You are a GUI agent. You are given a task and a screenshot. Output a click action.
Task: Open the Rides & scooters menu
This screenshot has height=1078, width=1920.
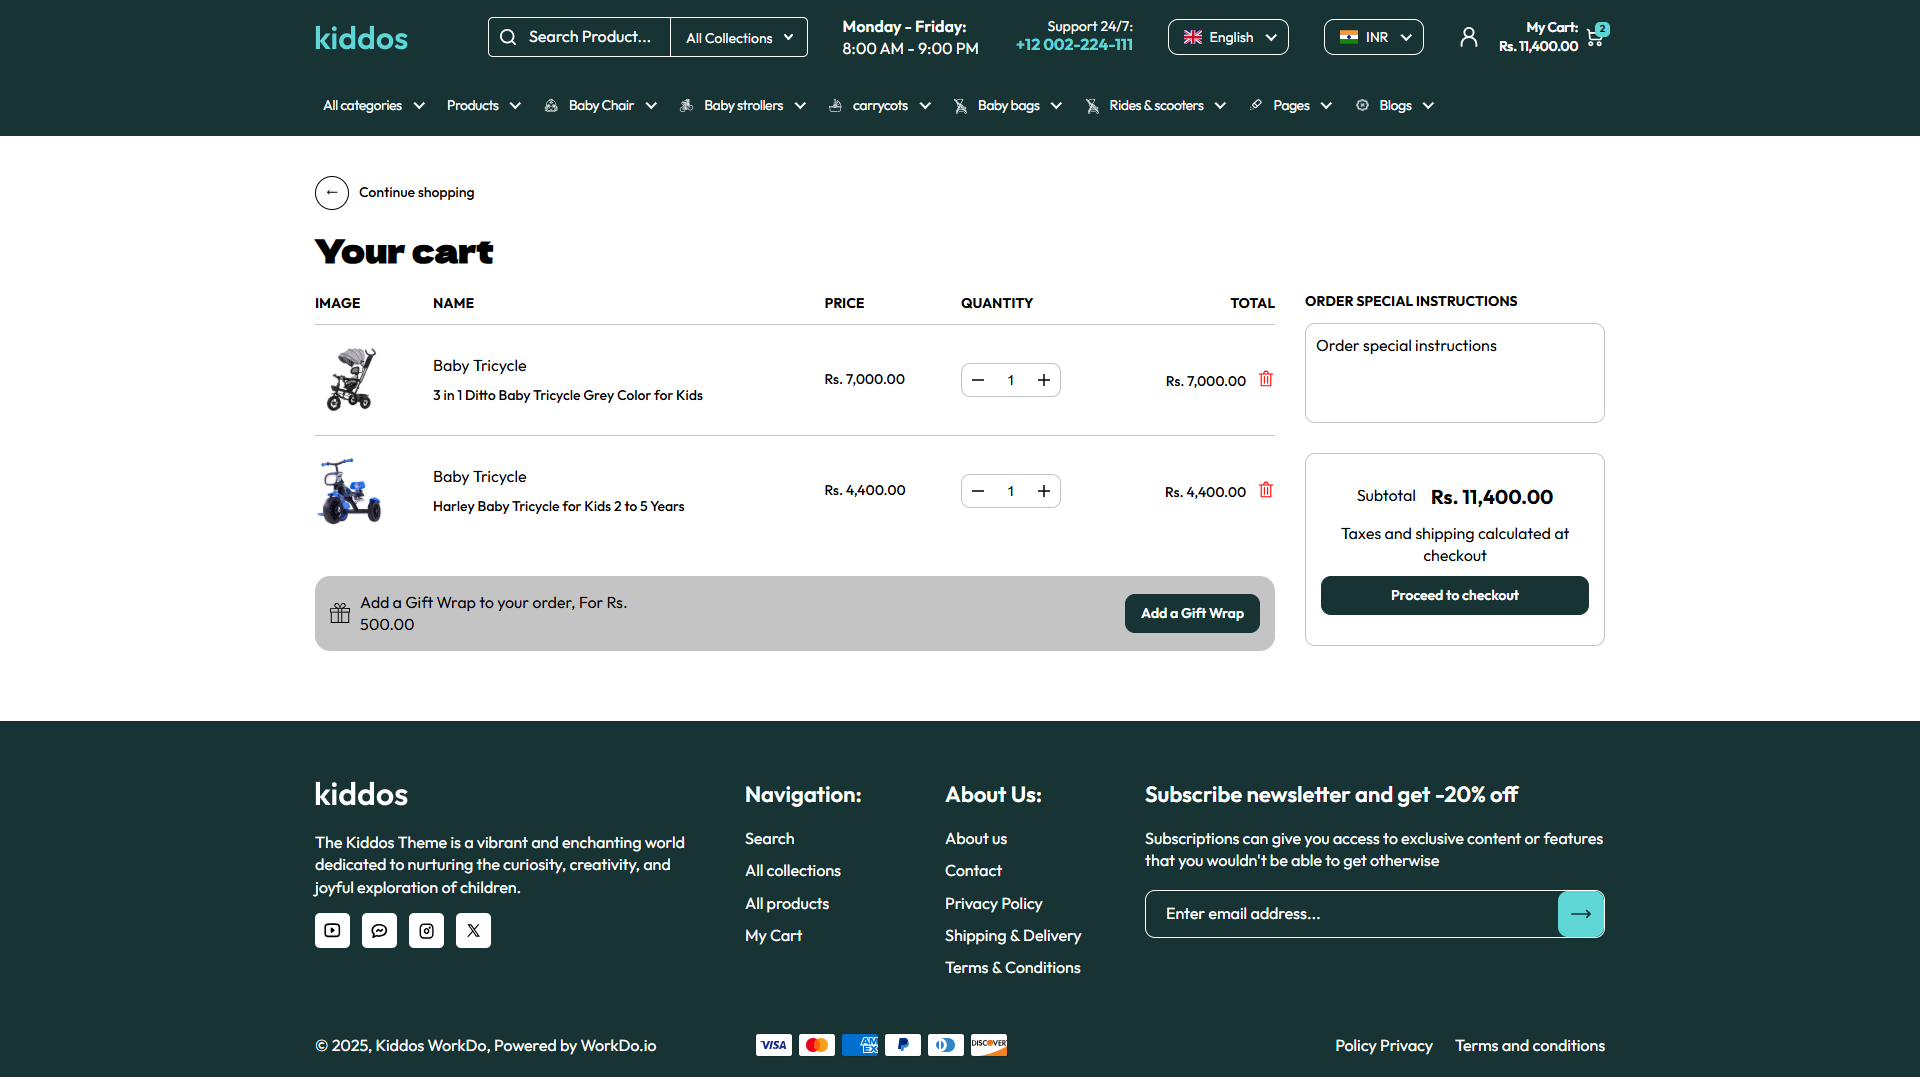pos(1155,105)
